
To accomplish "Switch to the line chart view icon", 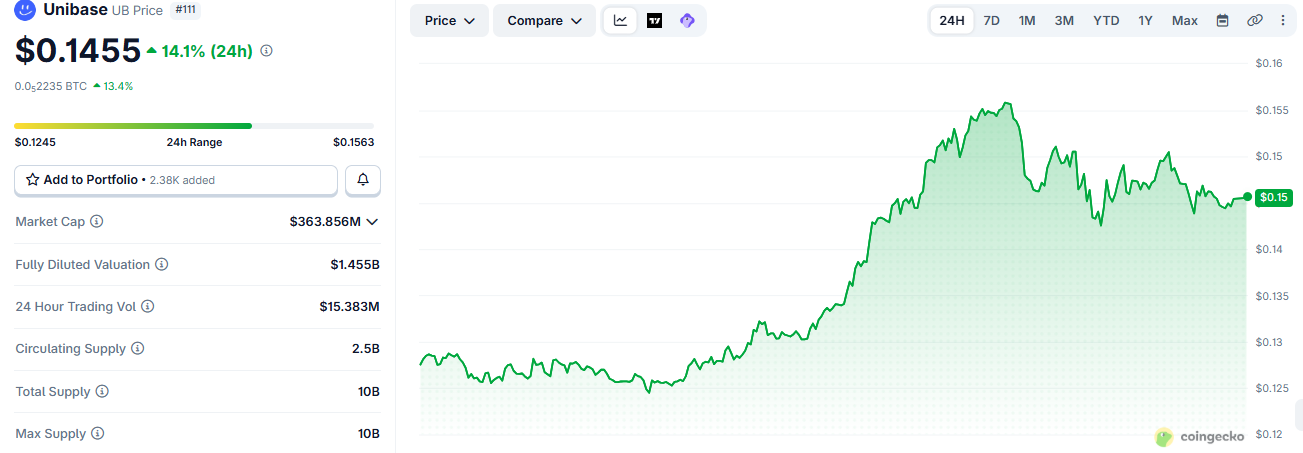I will tap(620, 20).
